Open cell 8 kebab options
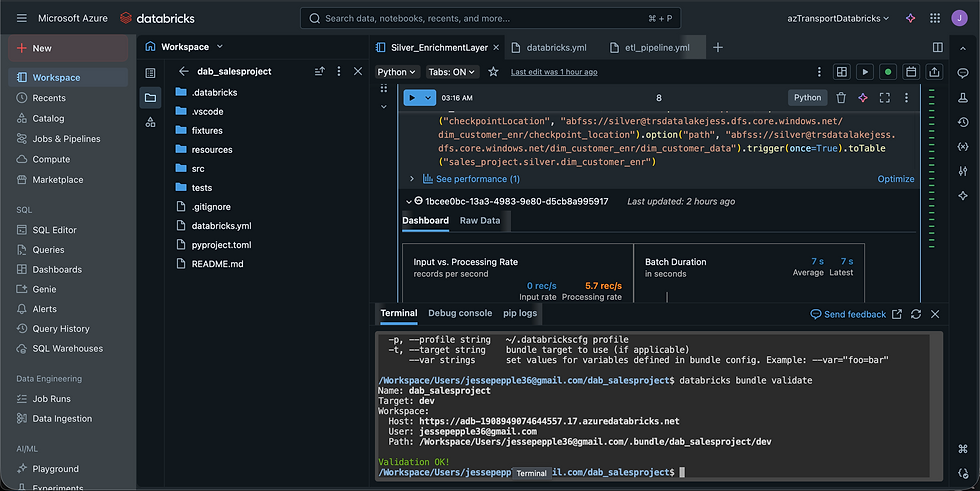 click(906, 97)
